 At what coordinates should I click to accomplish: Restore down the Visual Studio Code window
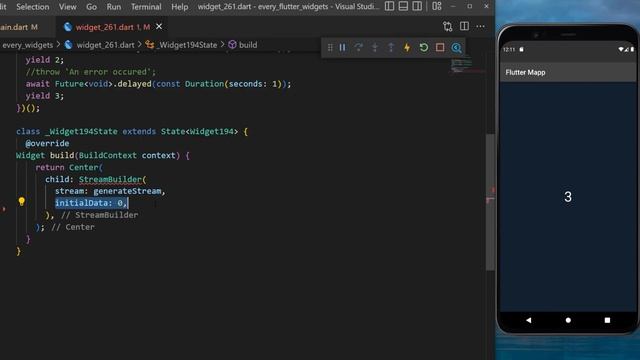click(x=470, y=6)
